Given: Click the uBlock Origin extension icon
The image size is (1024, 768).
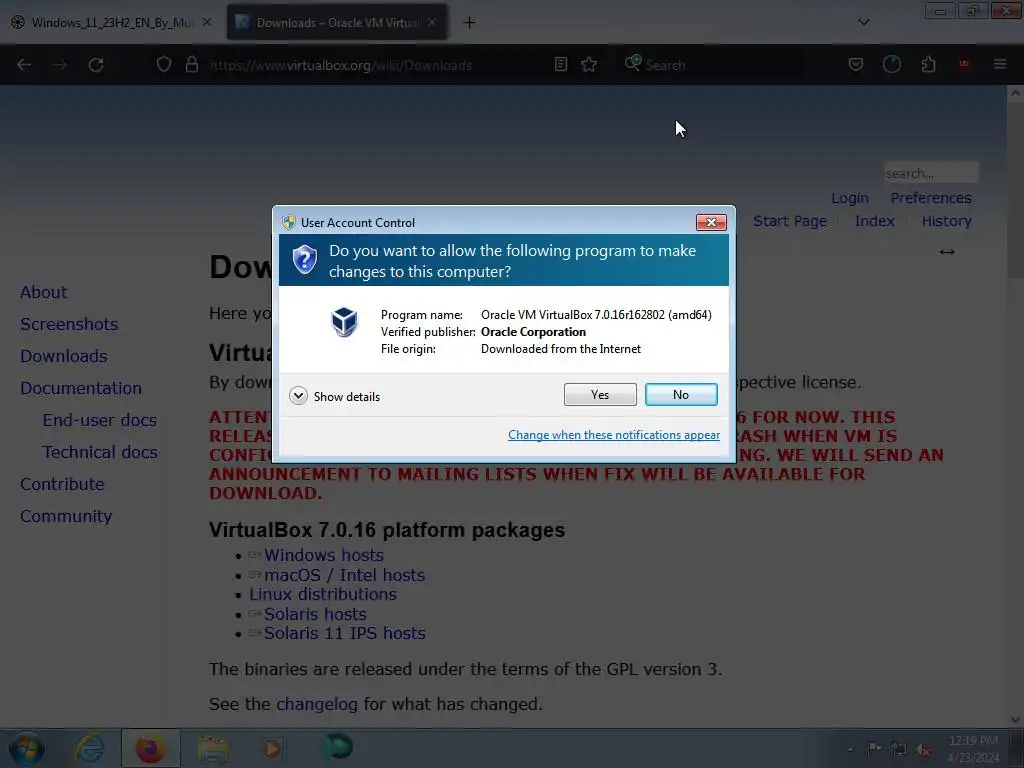Looking at the screenshot, I should click(x=964, y=64).
